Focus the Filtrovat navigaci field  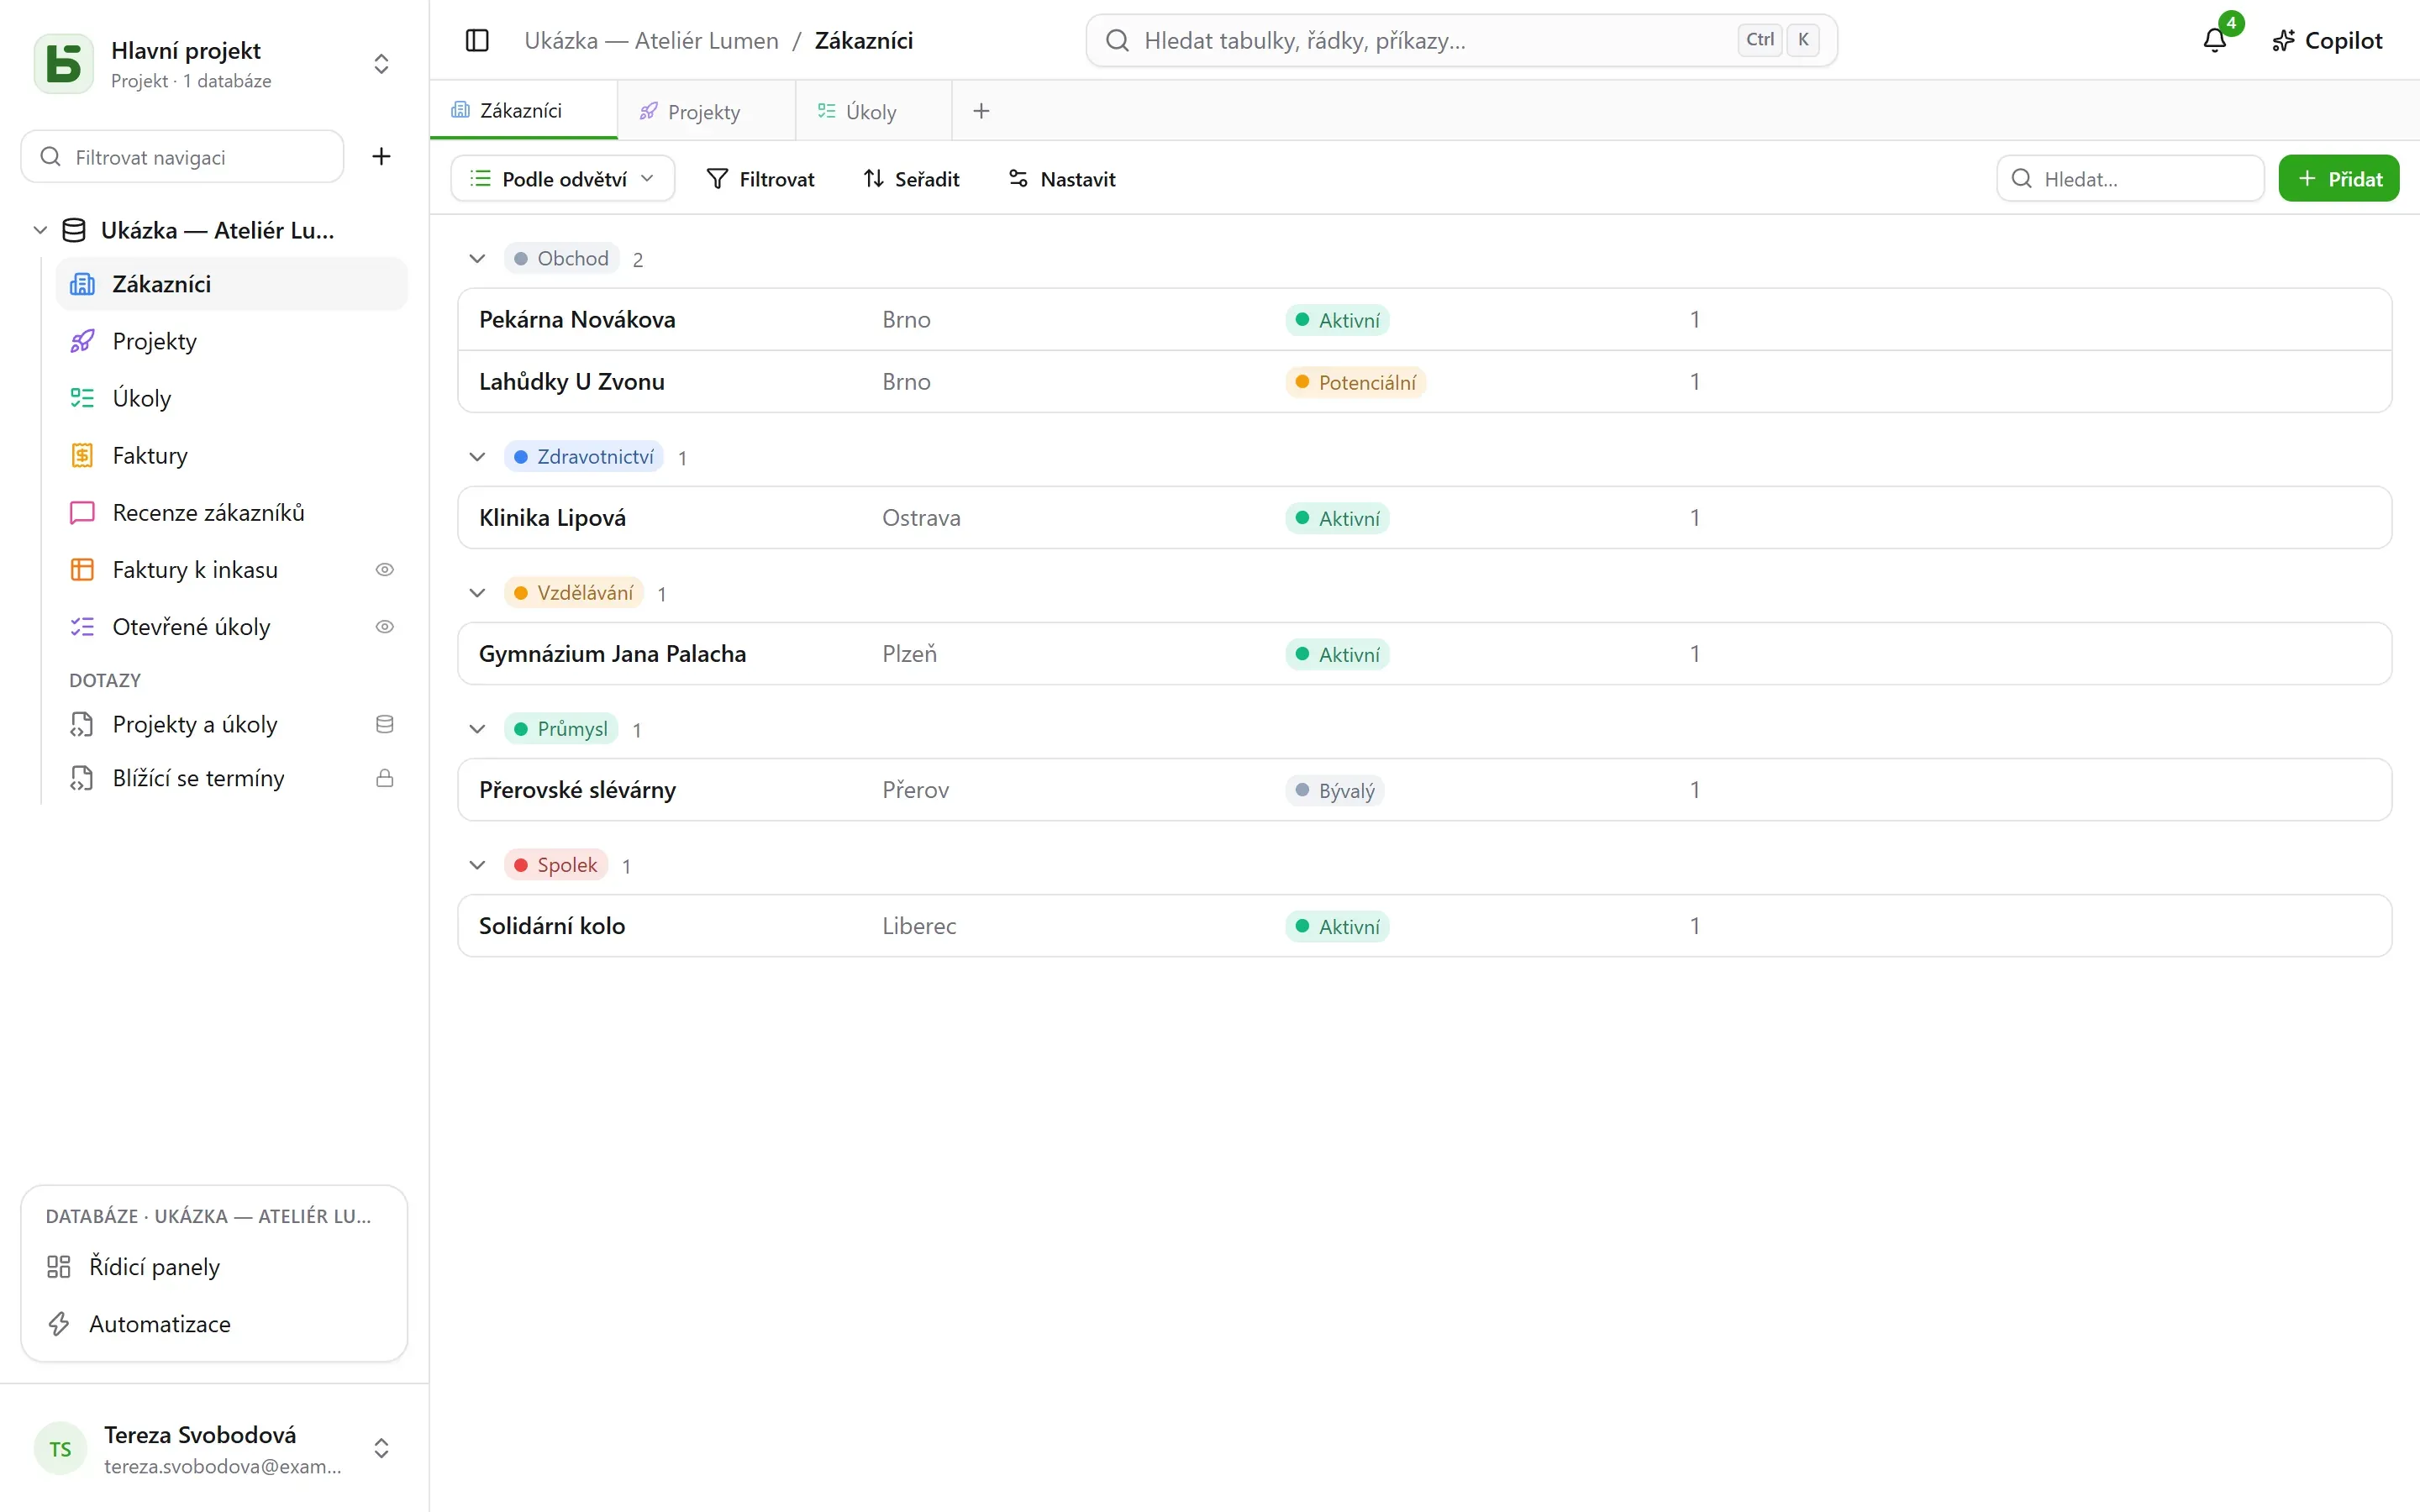click(182, 156)
